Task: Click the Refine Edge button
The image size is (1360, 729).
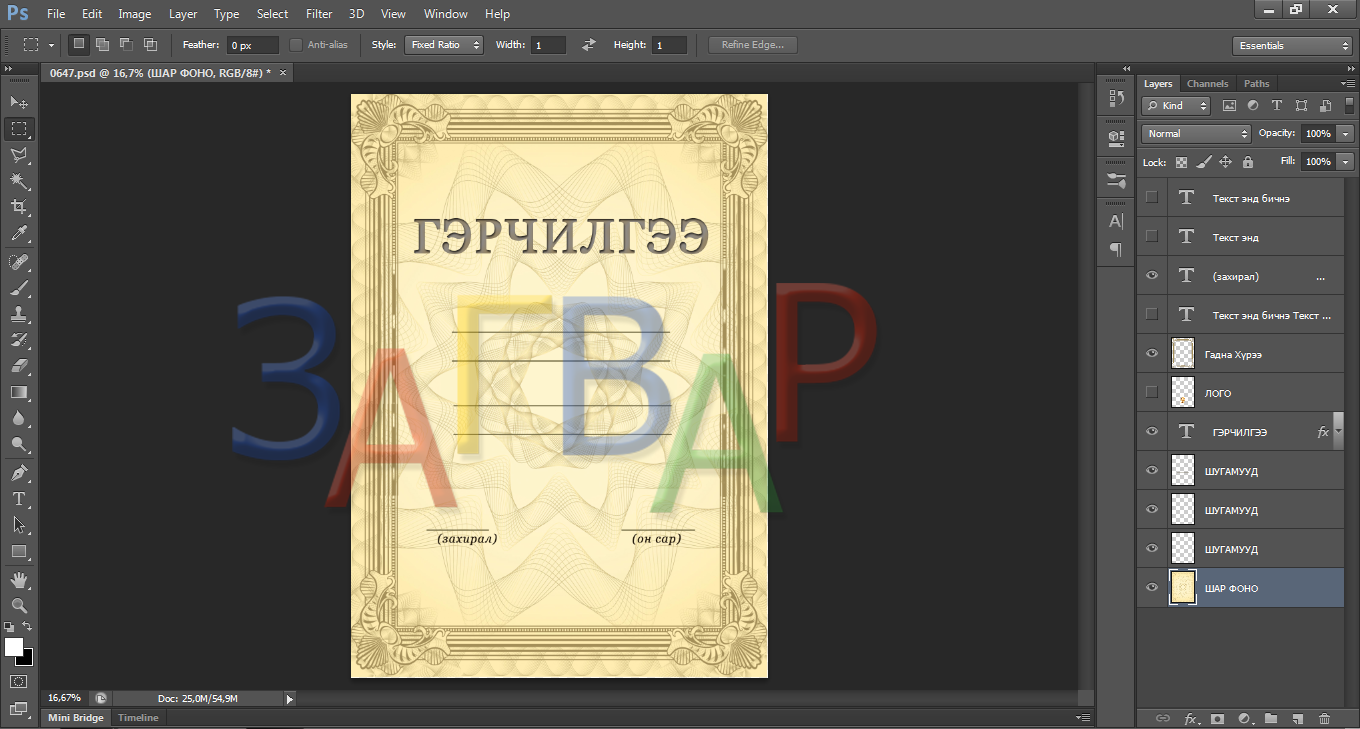Action: 752,45
